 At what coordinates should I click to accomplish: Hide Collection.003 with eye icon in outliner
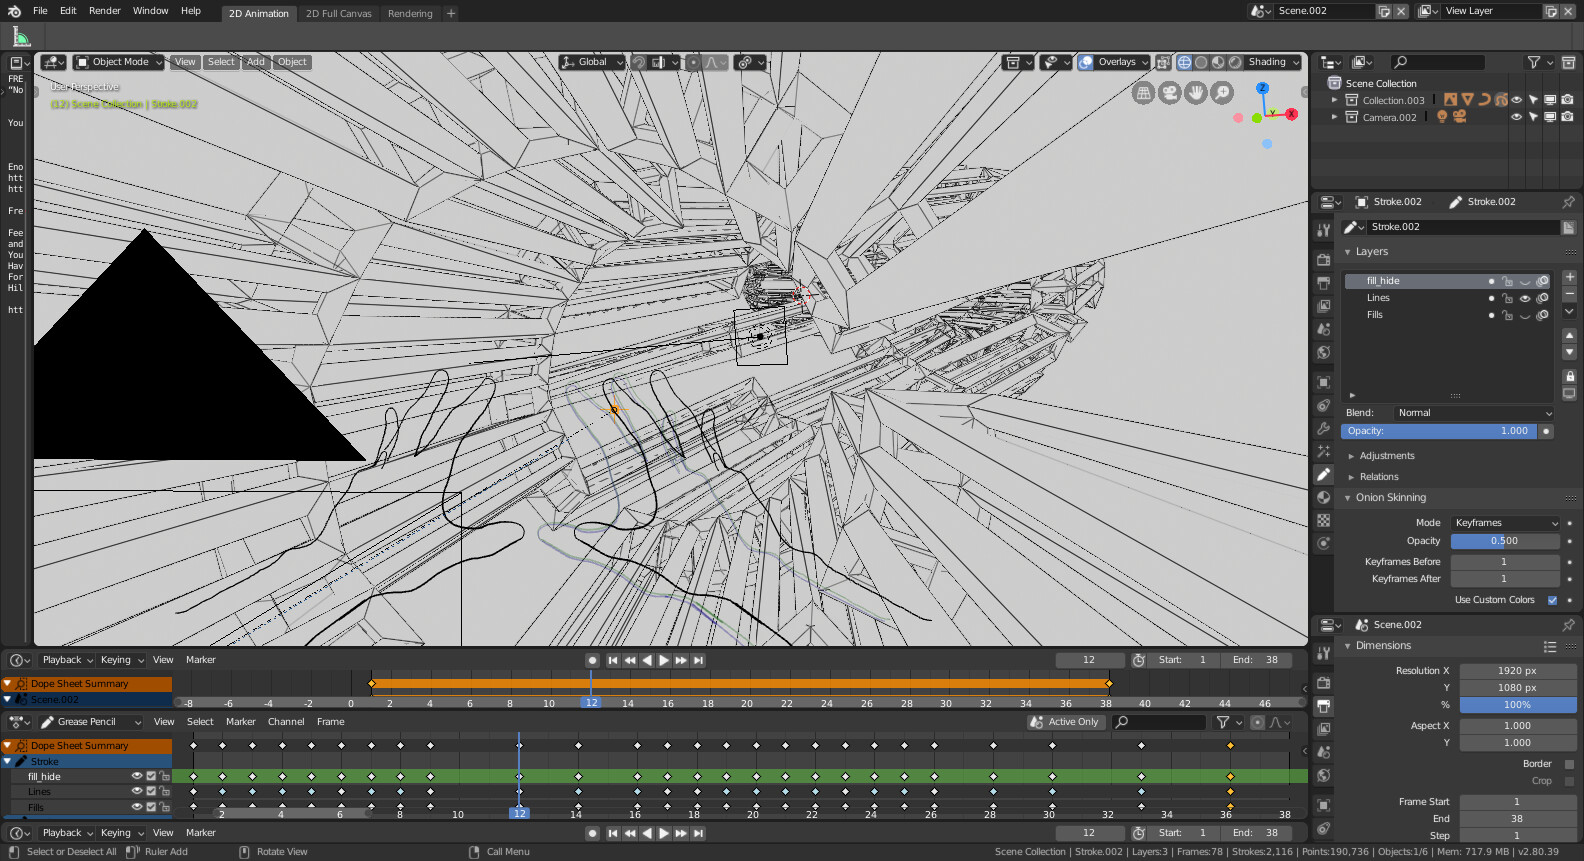point(1516,100)
